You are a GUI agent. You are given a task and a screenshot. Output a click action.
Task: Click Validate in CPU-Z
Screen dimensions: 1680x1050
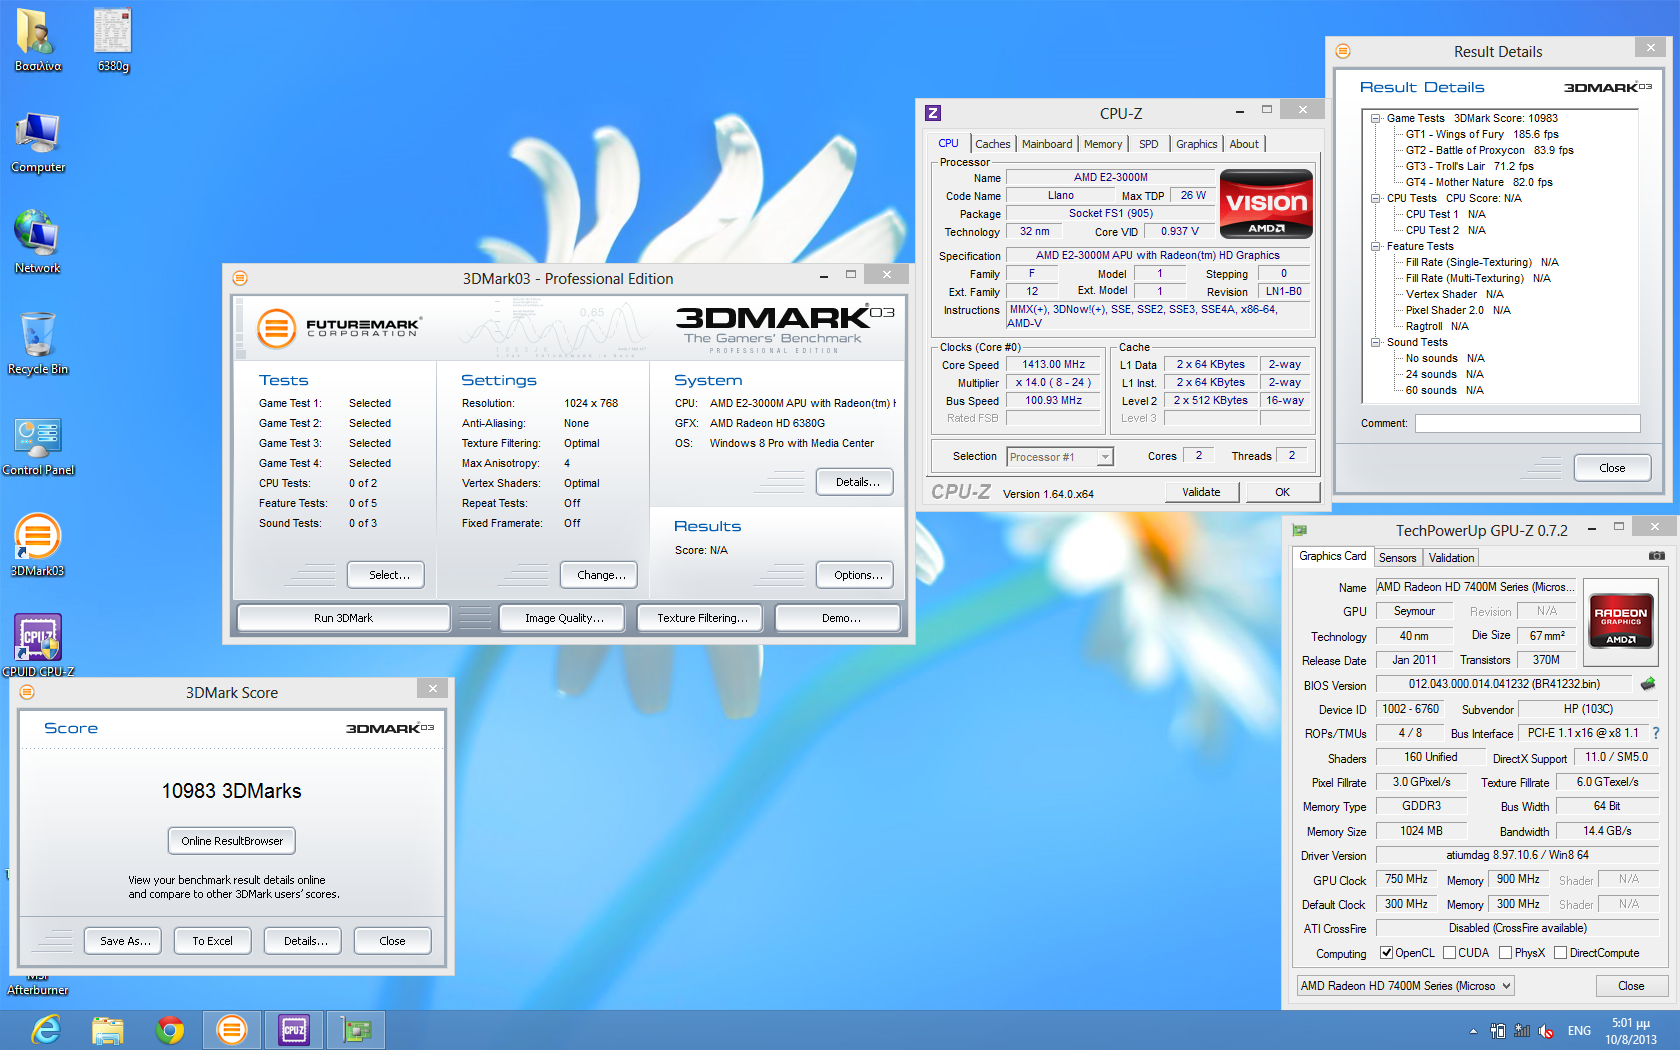[x=1201, y=492]
